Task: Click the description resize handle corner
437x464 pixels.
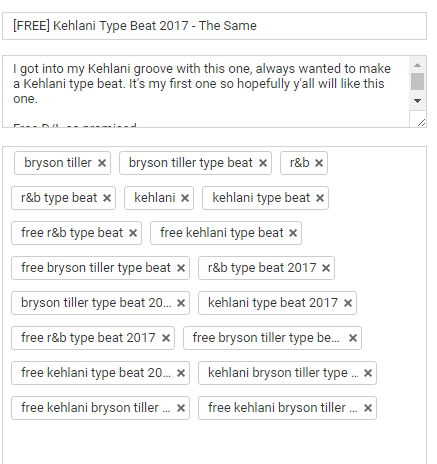Action: 421,122
